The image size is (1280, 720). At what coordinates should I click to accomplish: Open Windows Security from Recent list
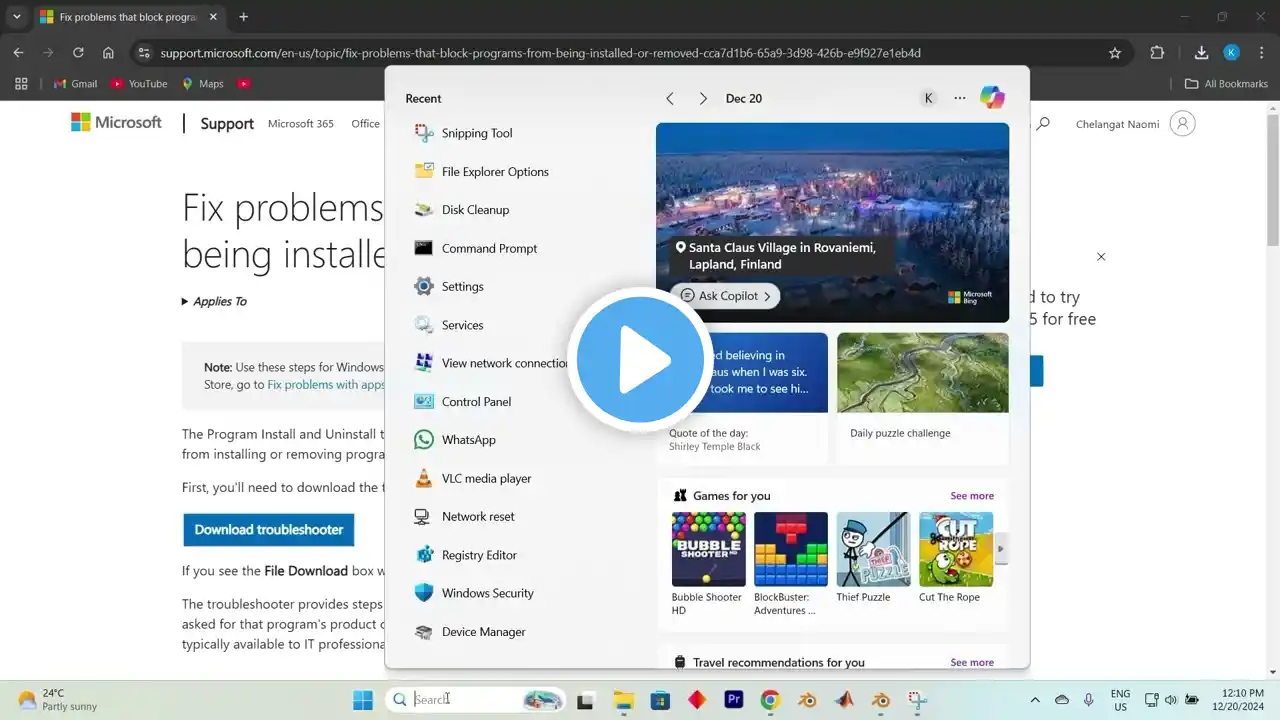coord(473,593)
